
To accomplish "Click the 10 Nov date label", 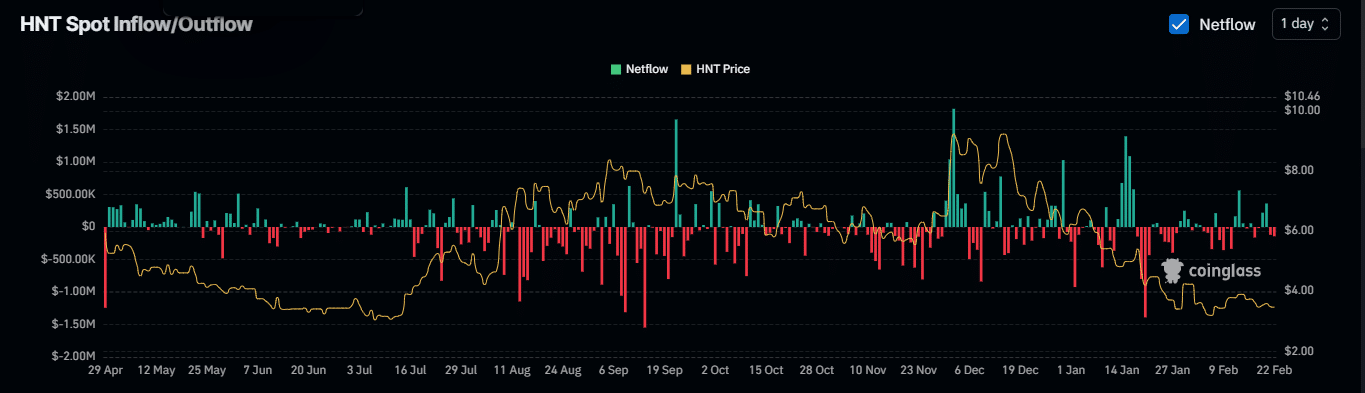I will [868, 370].
